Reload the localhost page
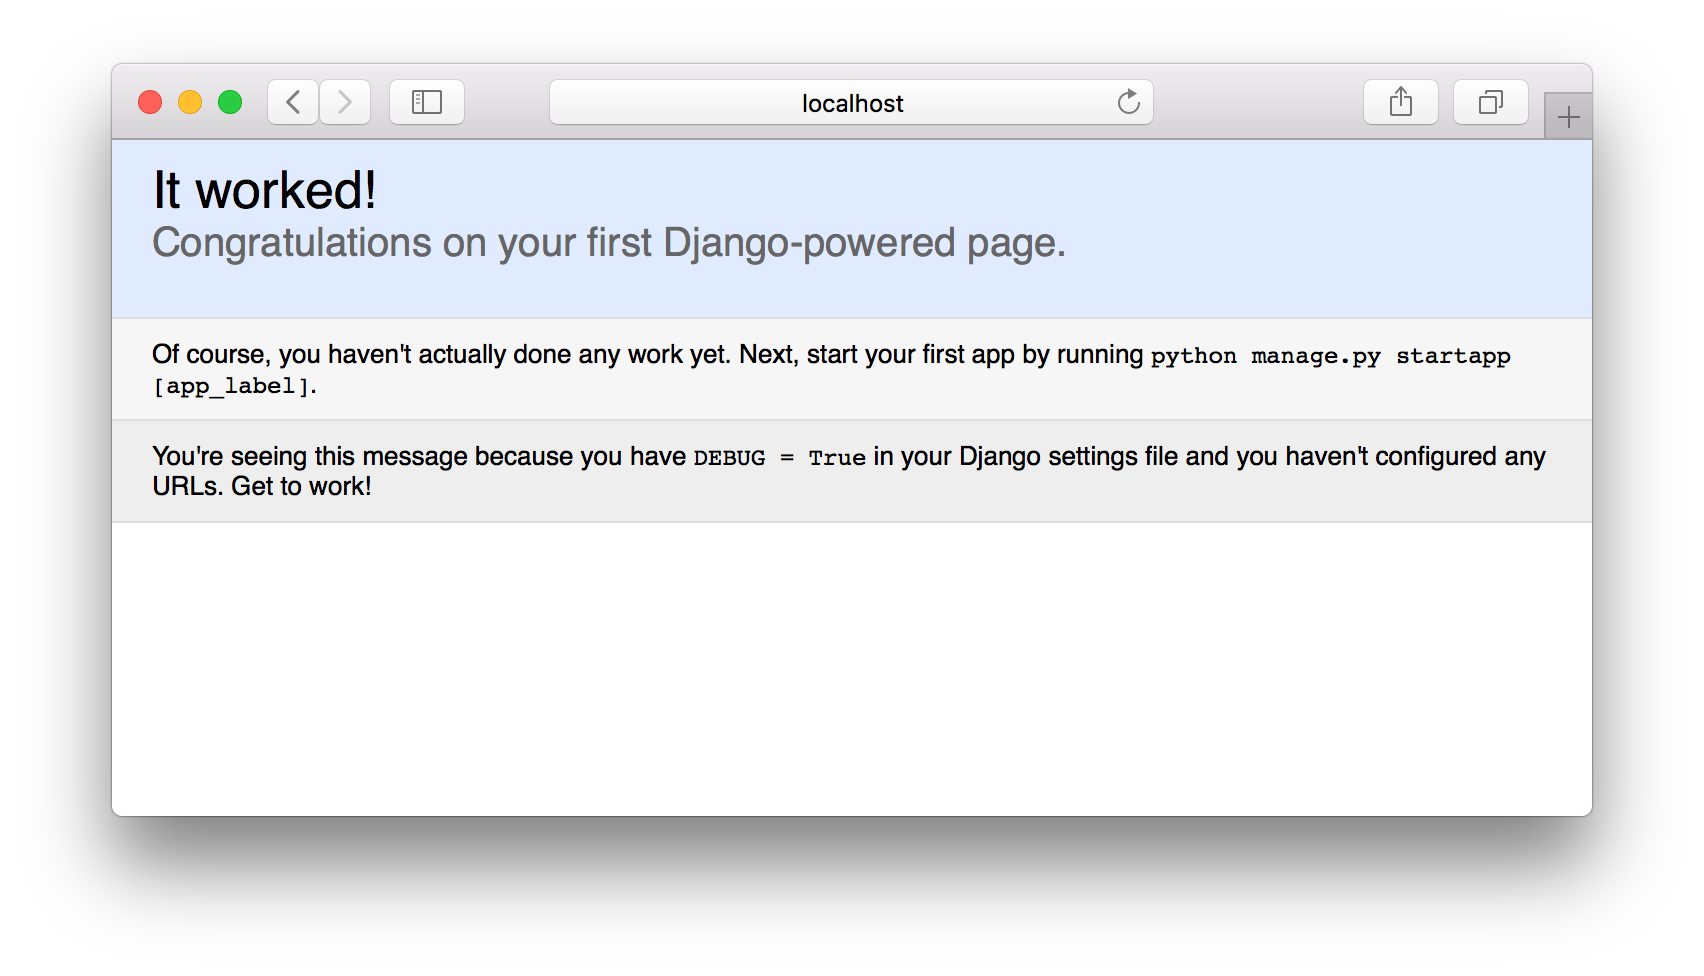1704x976 pixels. coord(1129,102)
